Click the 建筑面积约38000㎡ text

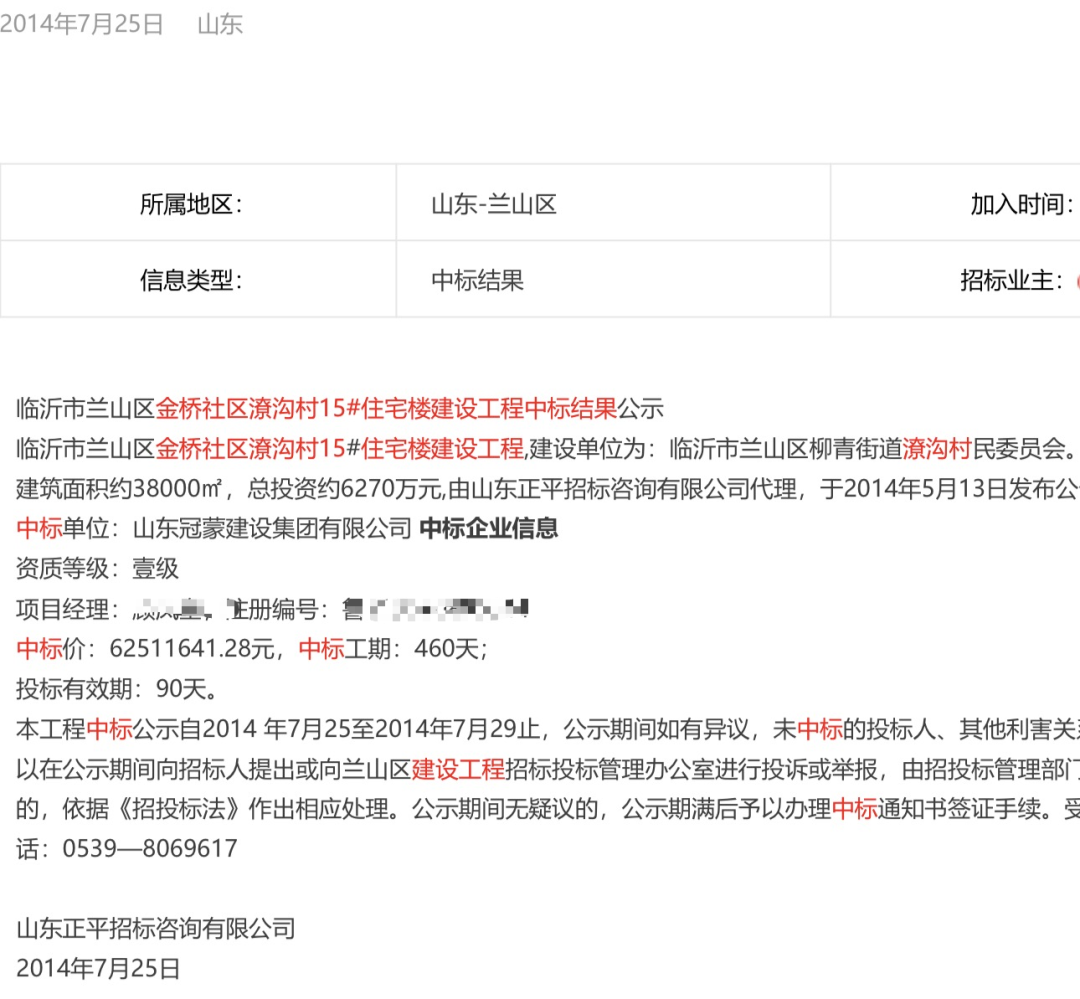tap(118, 488)
